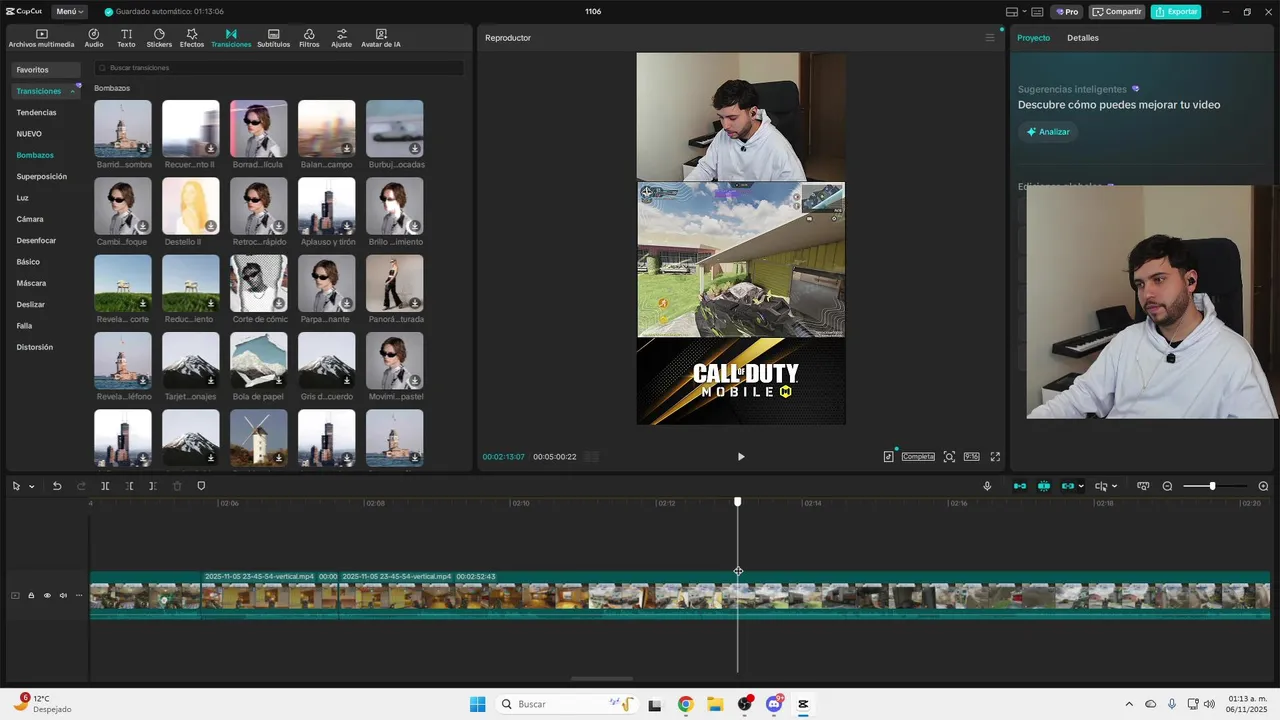This screenshot has width=1280, height=720.
Task: Select the Tendencias transitions category
Action: [x=36, y=112]
